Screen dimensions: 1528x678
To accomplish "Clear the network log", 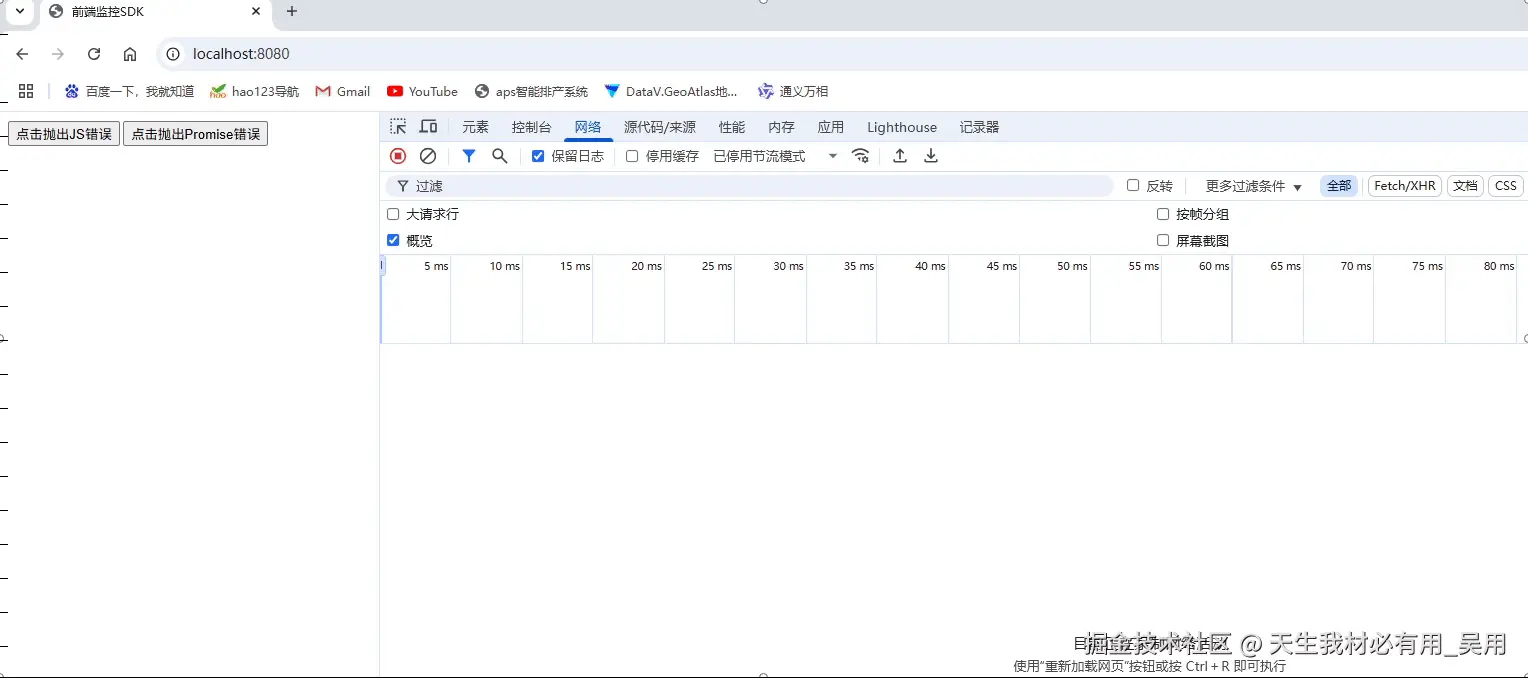I will [428, 156].
